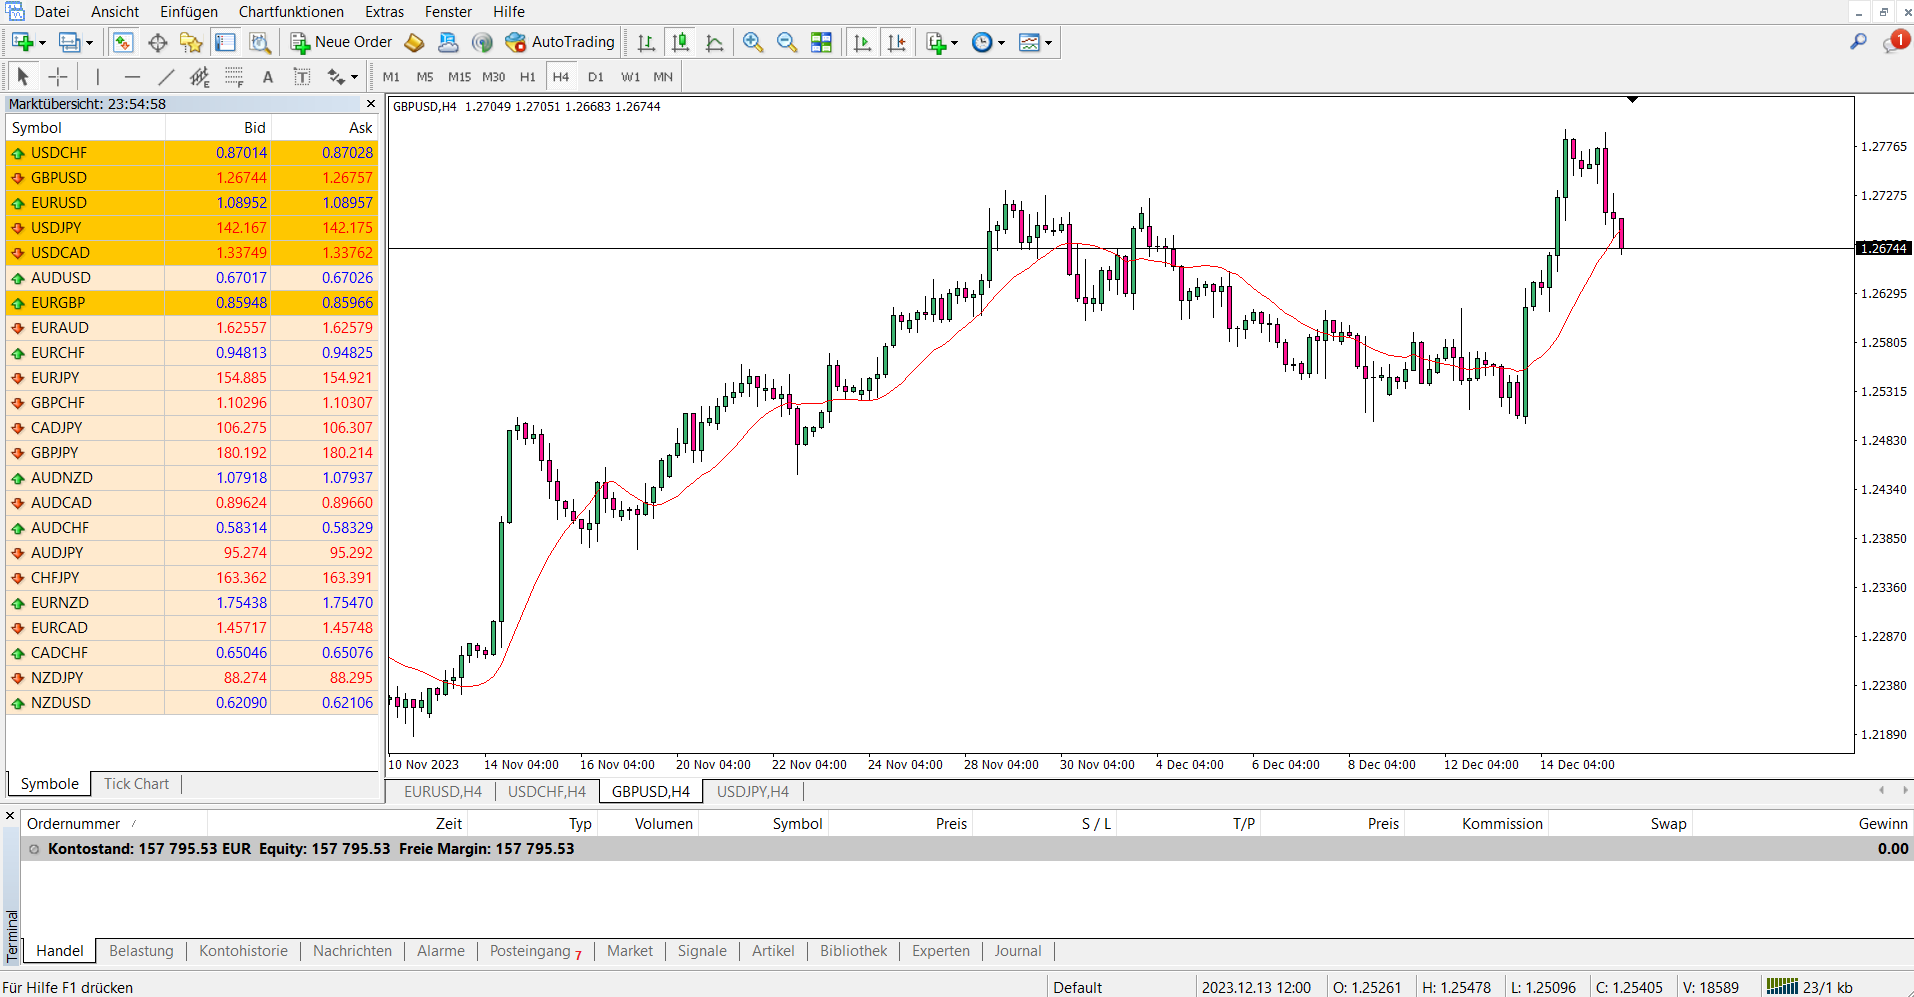Zoom out of the chart
The height and width of the screenshot is (997, 1914).
787,42
